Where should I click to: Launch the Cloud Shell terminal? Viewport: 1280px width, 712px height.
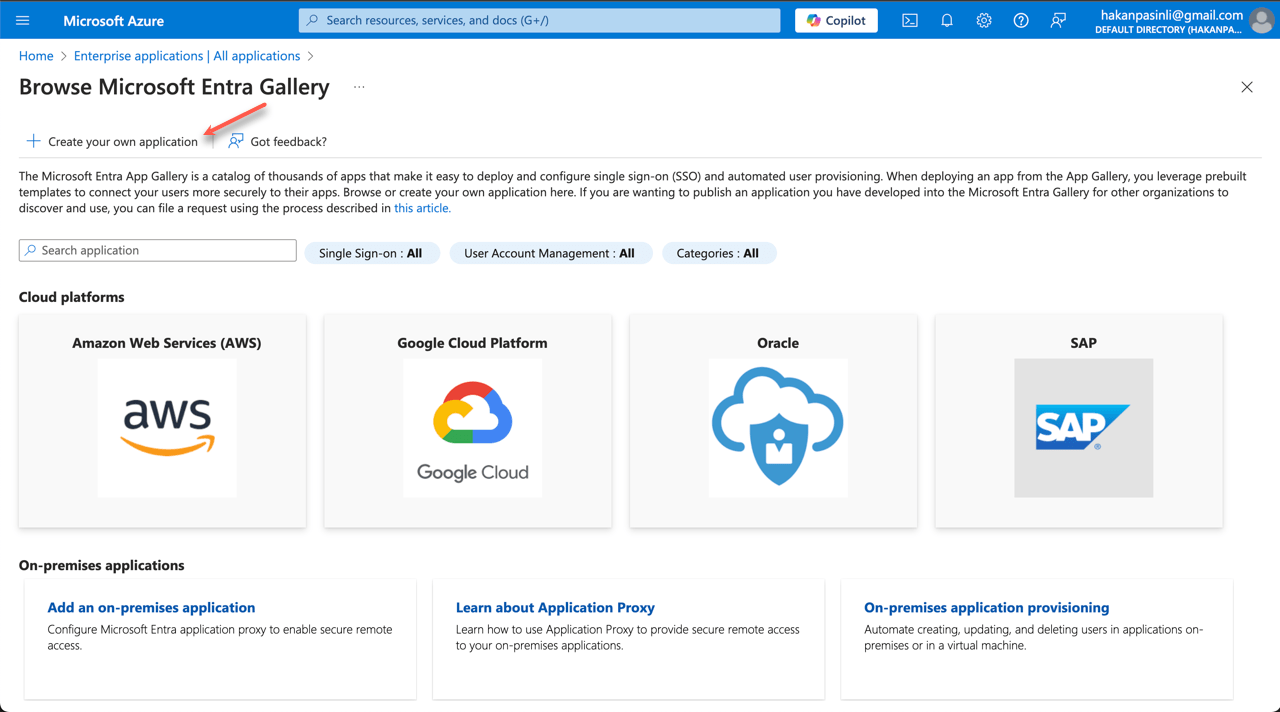[909, 20]
